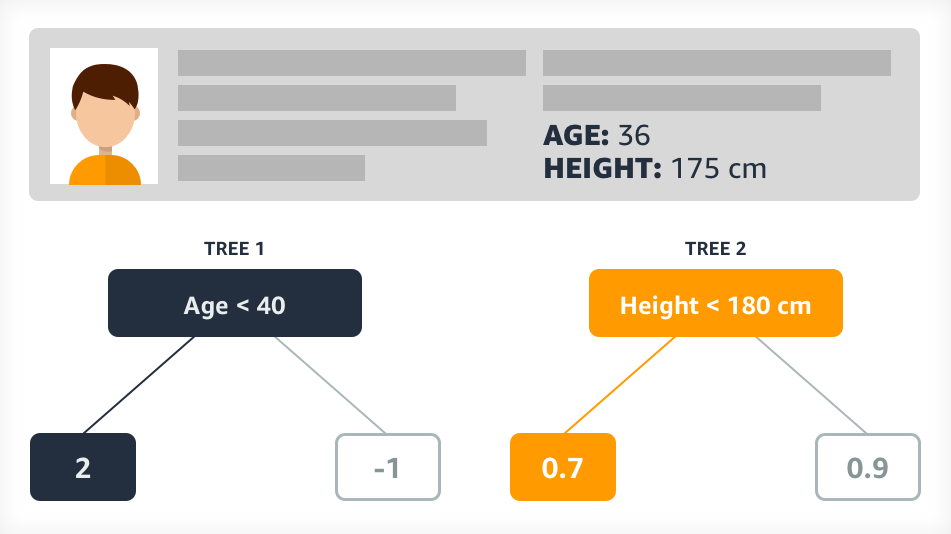Click the "TREE 1" heading

(234, 249)
